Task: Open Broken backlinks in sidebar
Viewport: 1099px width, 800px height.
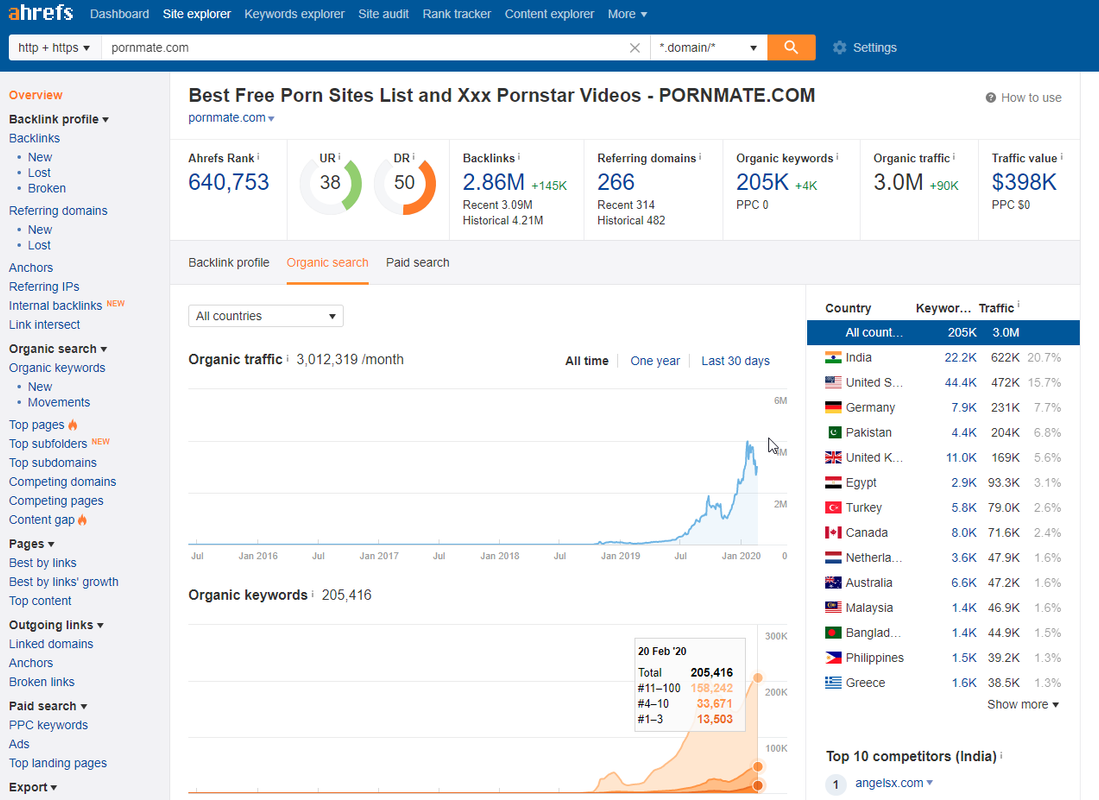Action: [47, 189]
